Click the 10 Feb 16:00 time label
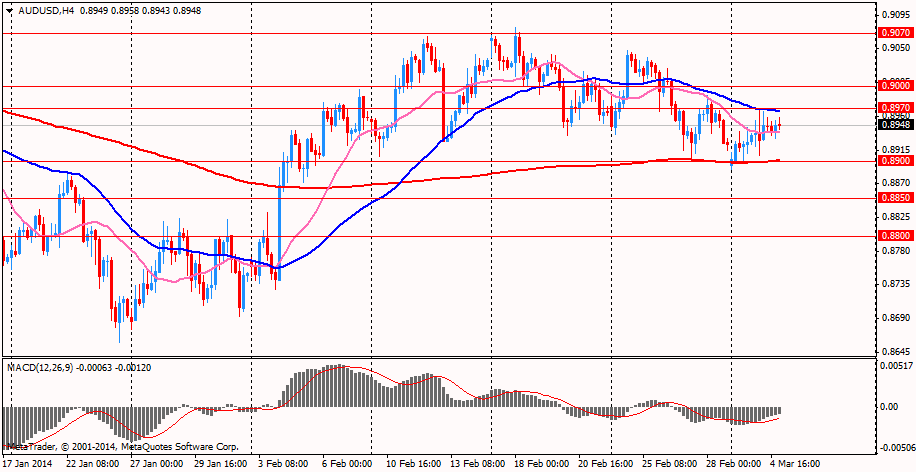 click(x=415, y=463)
